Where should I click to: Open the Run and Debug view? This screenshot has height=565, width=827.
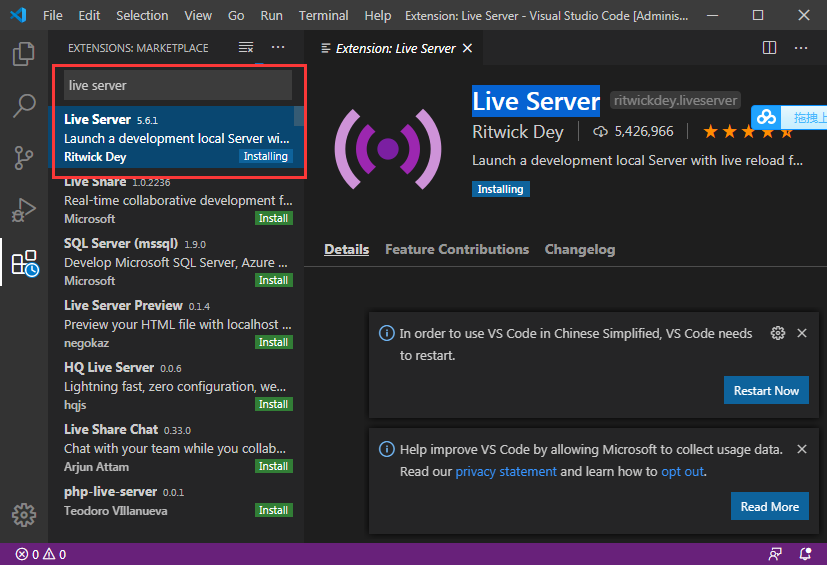(x=24, y=210)
